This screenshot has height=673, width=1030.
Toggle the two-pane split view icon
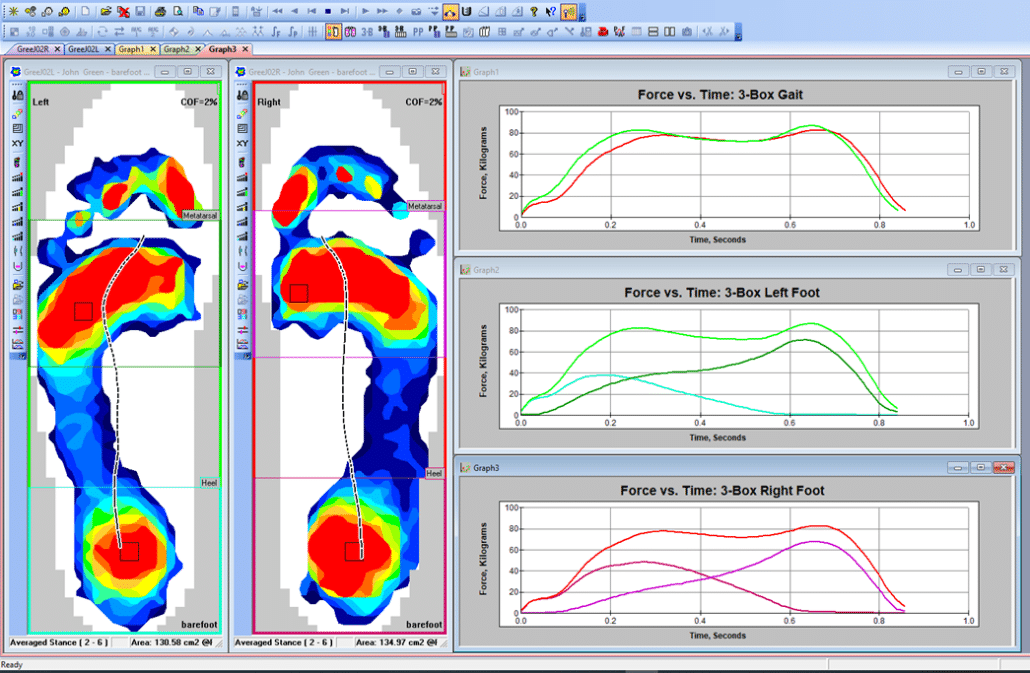668,32
